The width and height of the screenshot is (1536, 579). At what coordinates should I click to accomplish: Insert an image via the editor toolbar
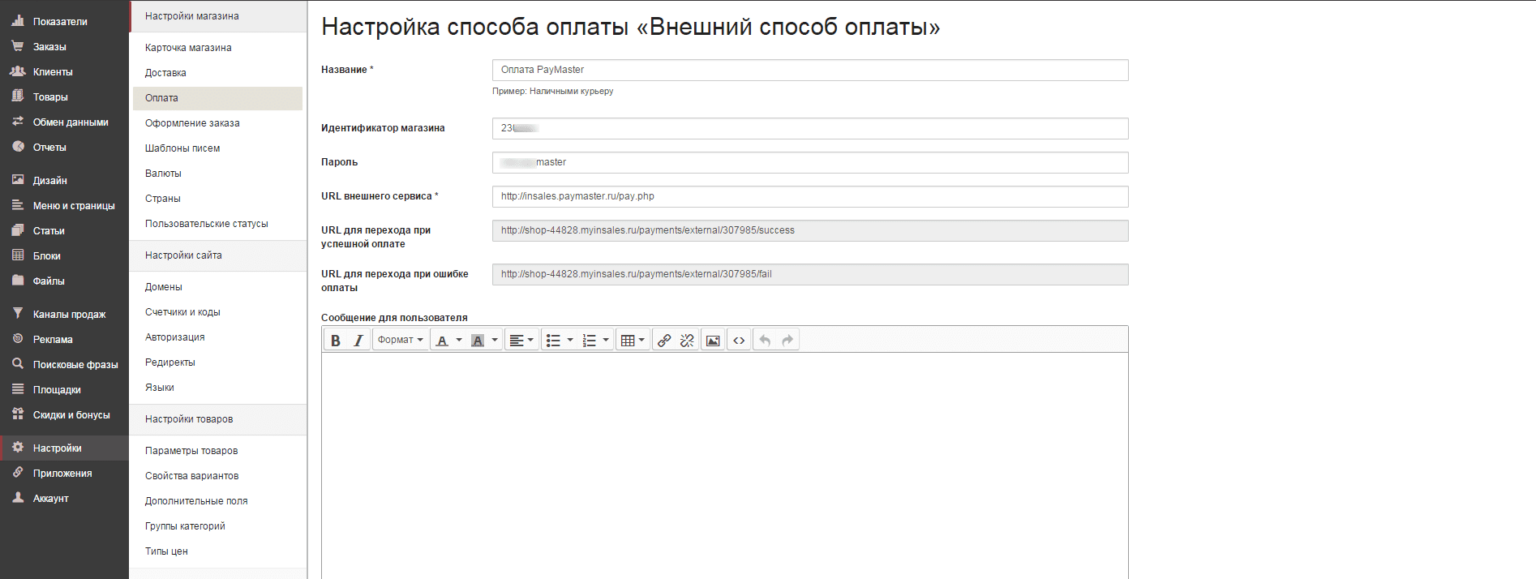[x=713, y=340]
